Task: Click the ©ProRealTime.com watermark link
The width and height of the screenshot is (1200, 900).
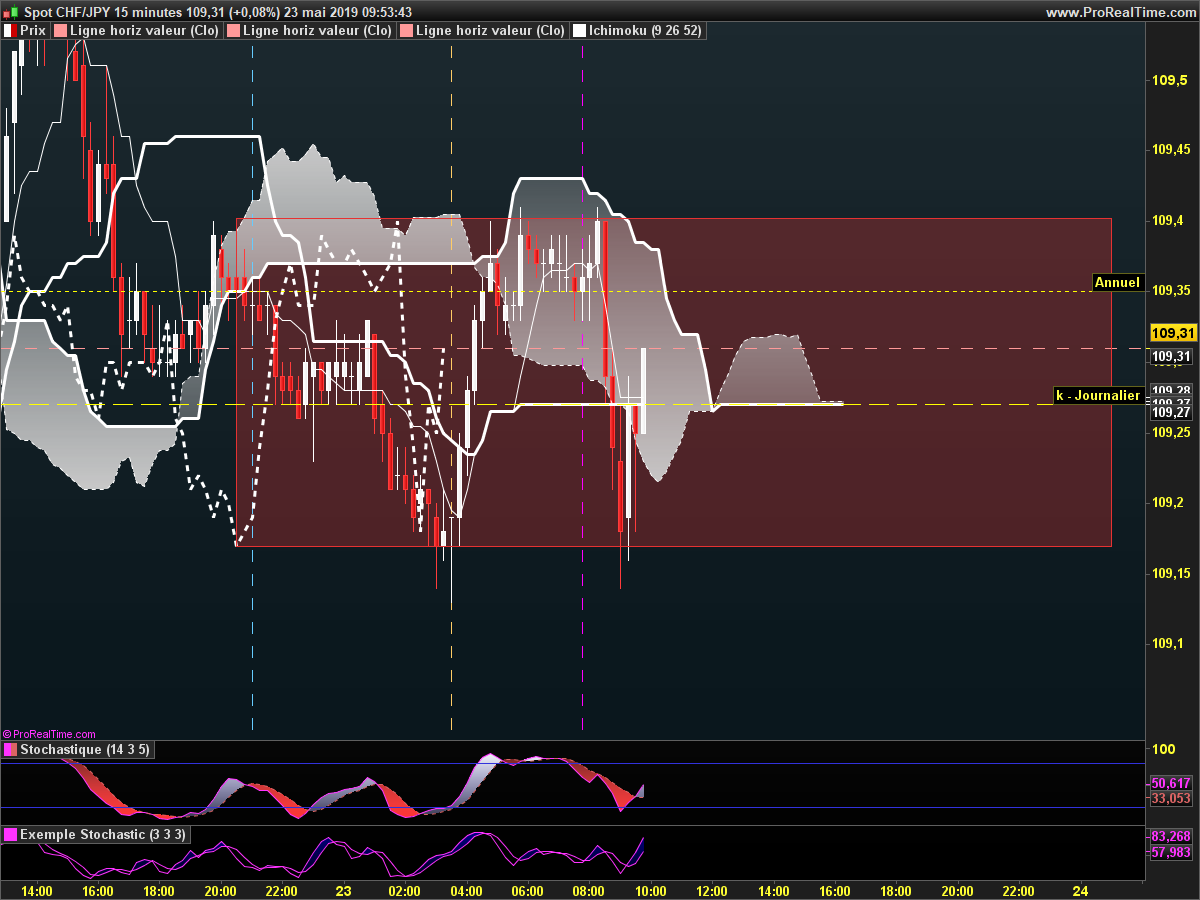Action: point(50,734)
